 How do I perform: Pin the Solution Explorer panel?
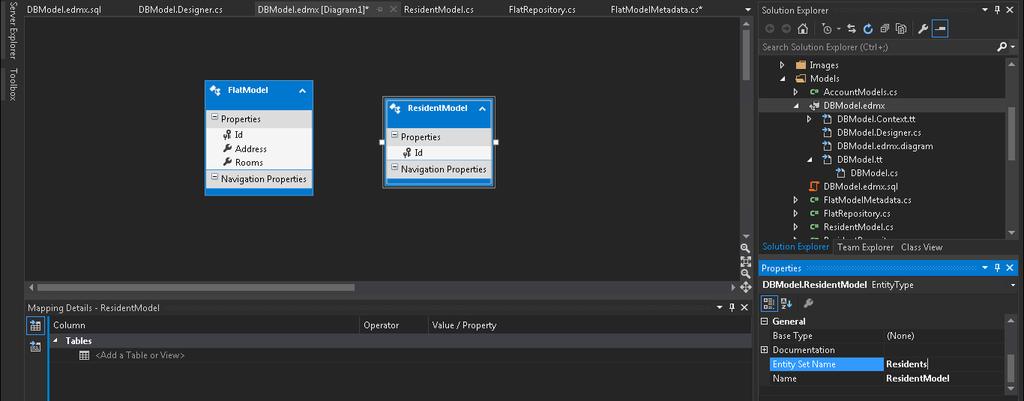point(997,10)
